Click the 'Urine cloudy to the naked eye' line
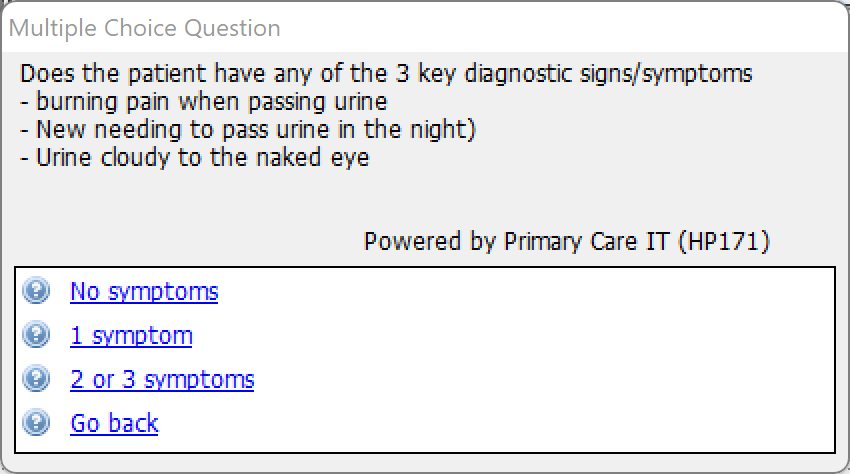This screenshot has height=474, width=850. click(x=195, y=158)
